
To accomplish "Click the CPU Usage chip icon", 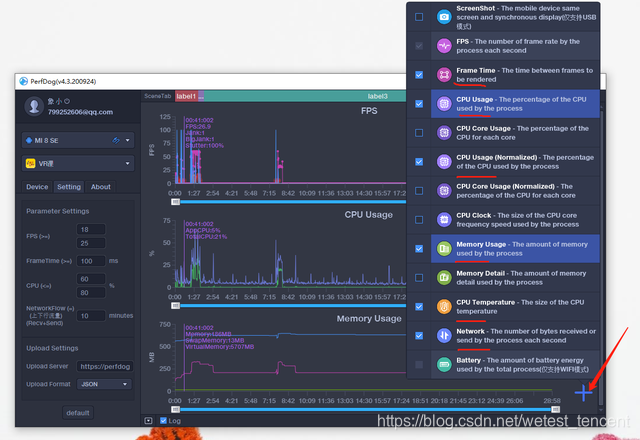I will (x=444, y=104).
